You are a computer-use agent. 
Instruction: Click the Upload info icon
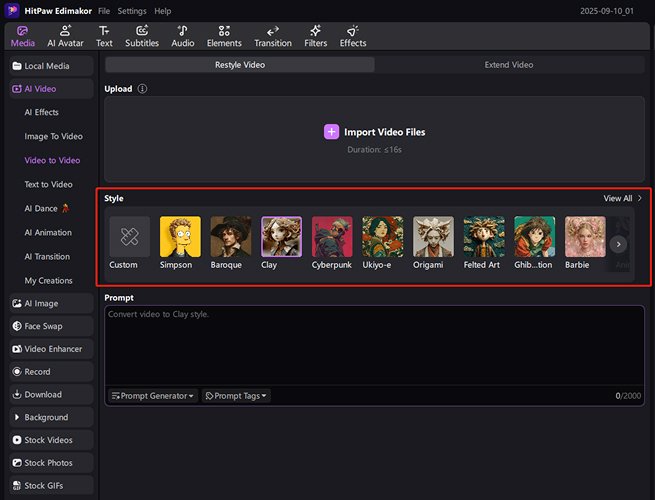(x=142, y=89)
